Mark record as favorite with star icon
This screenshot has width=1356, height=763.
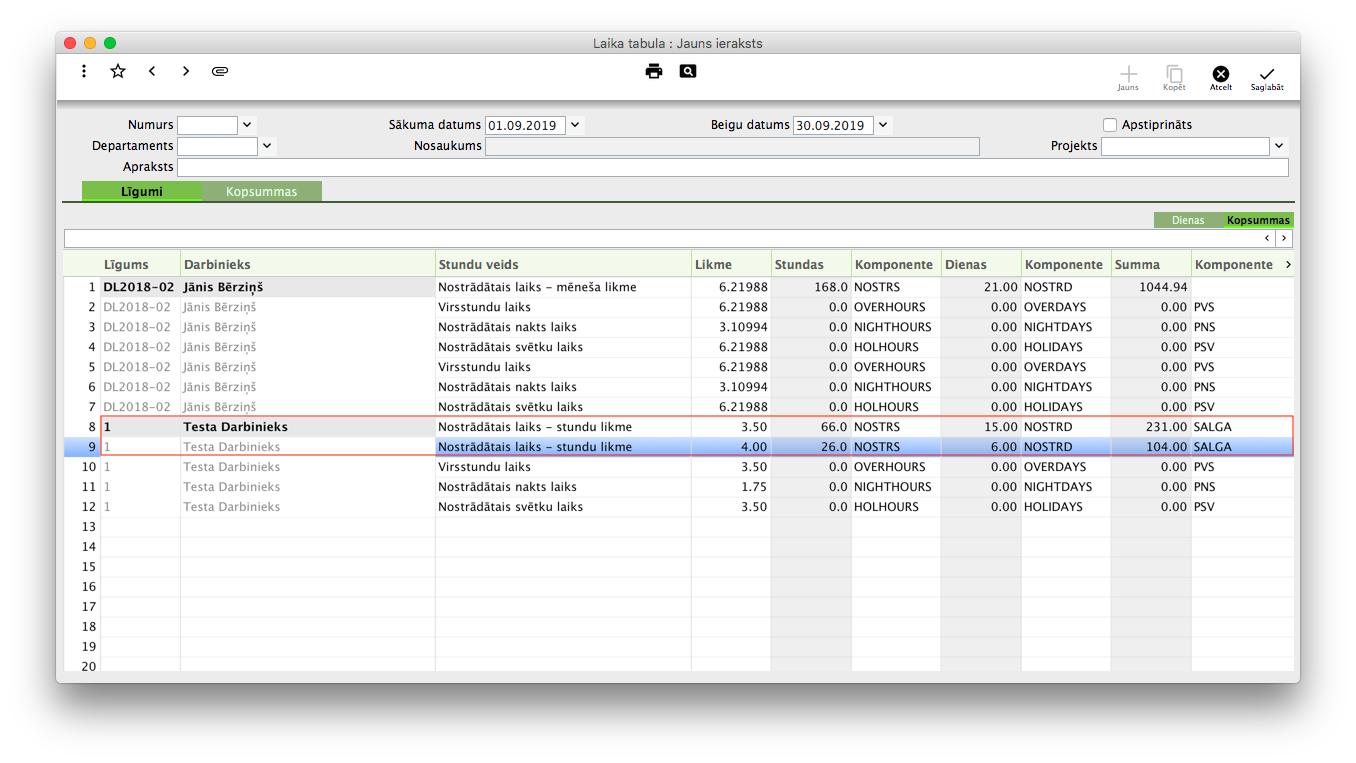[x=118, y=71]
